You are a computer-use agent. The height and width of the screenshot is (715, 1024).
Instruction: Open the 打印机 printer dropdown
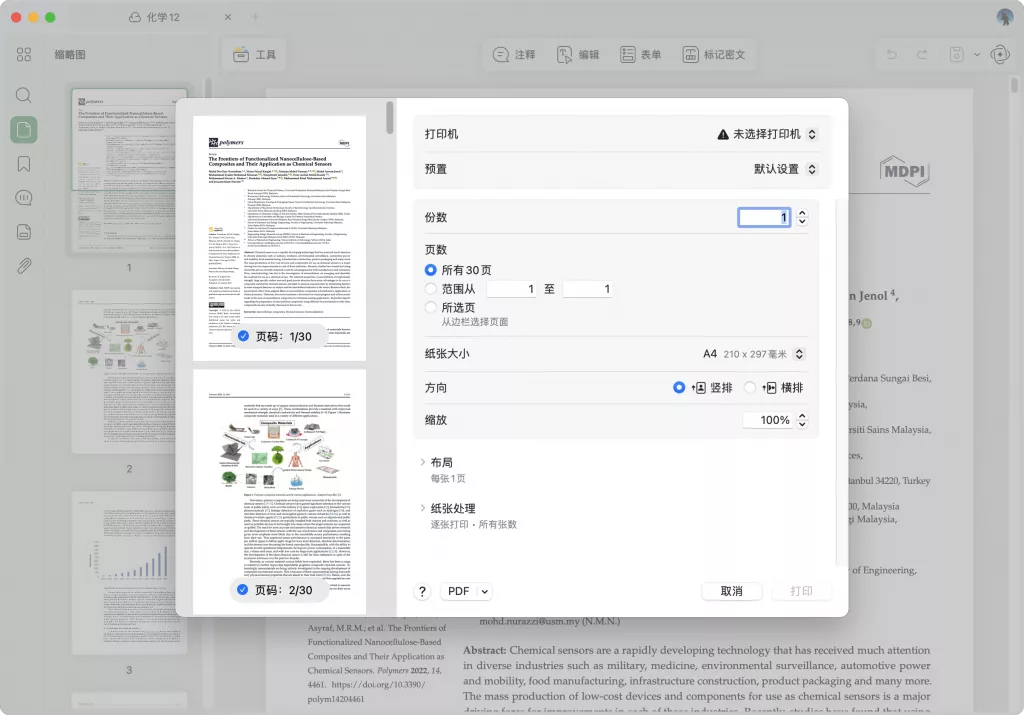point(767,134)
